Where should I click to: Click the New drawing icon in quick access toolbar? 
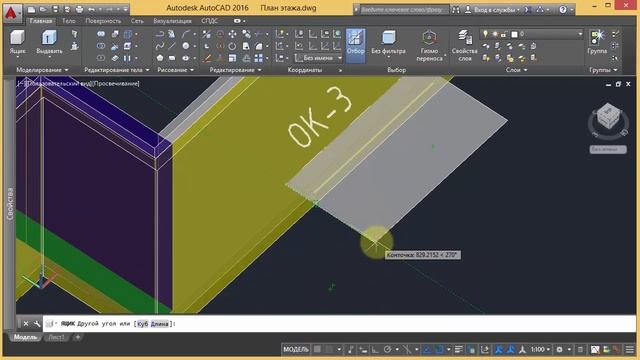point(31,9)
